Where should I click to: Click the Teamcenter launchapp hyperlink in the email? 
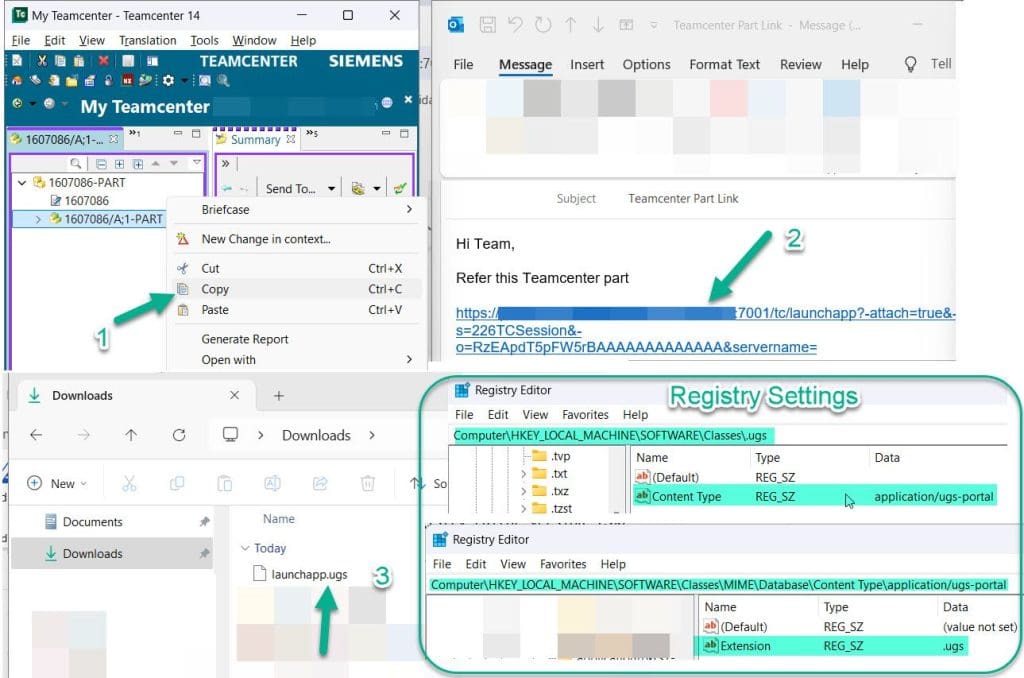[705, 331]
